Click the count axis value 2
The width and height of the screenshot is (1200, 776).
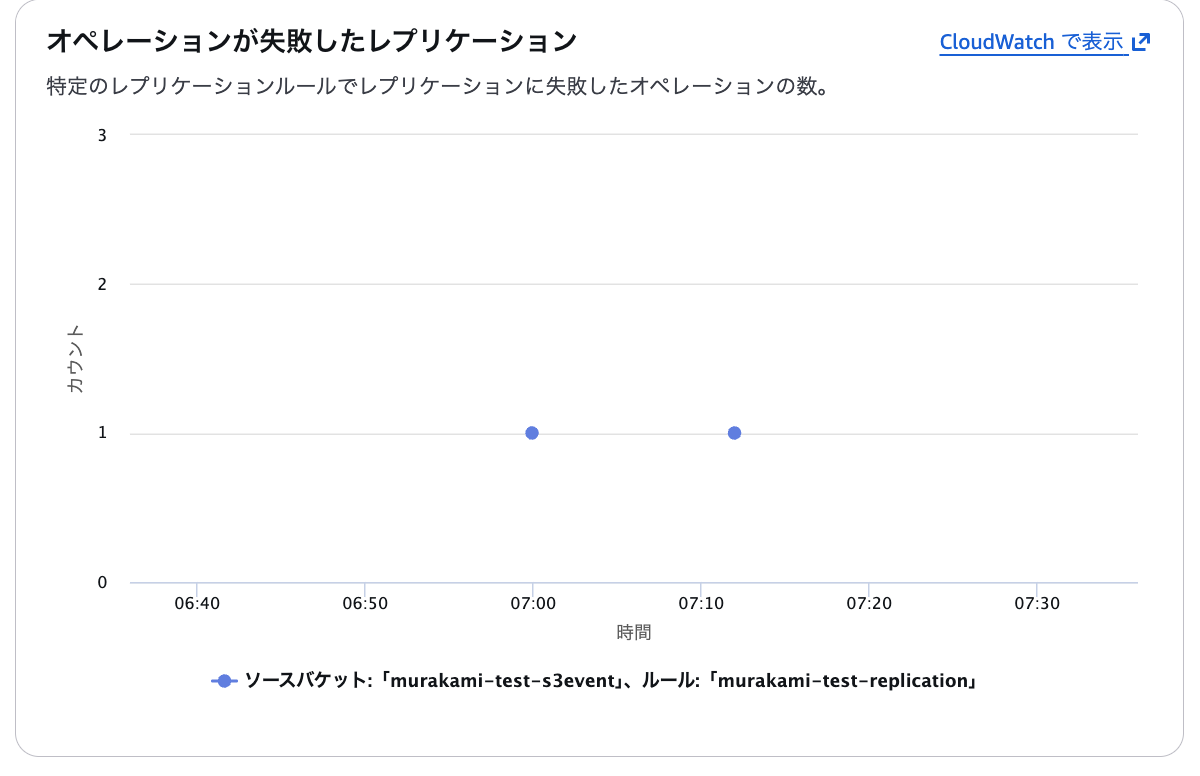[x=103, y=284]
